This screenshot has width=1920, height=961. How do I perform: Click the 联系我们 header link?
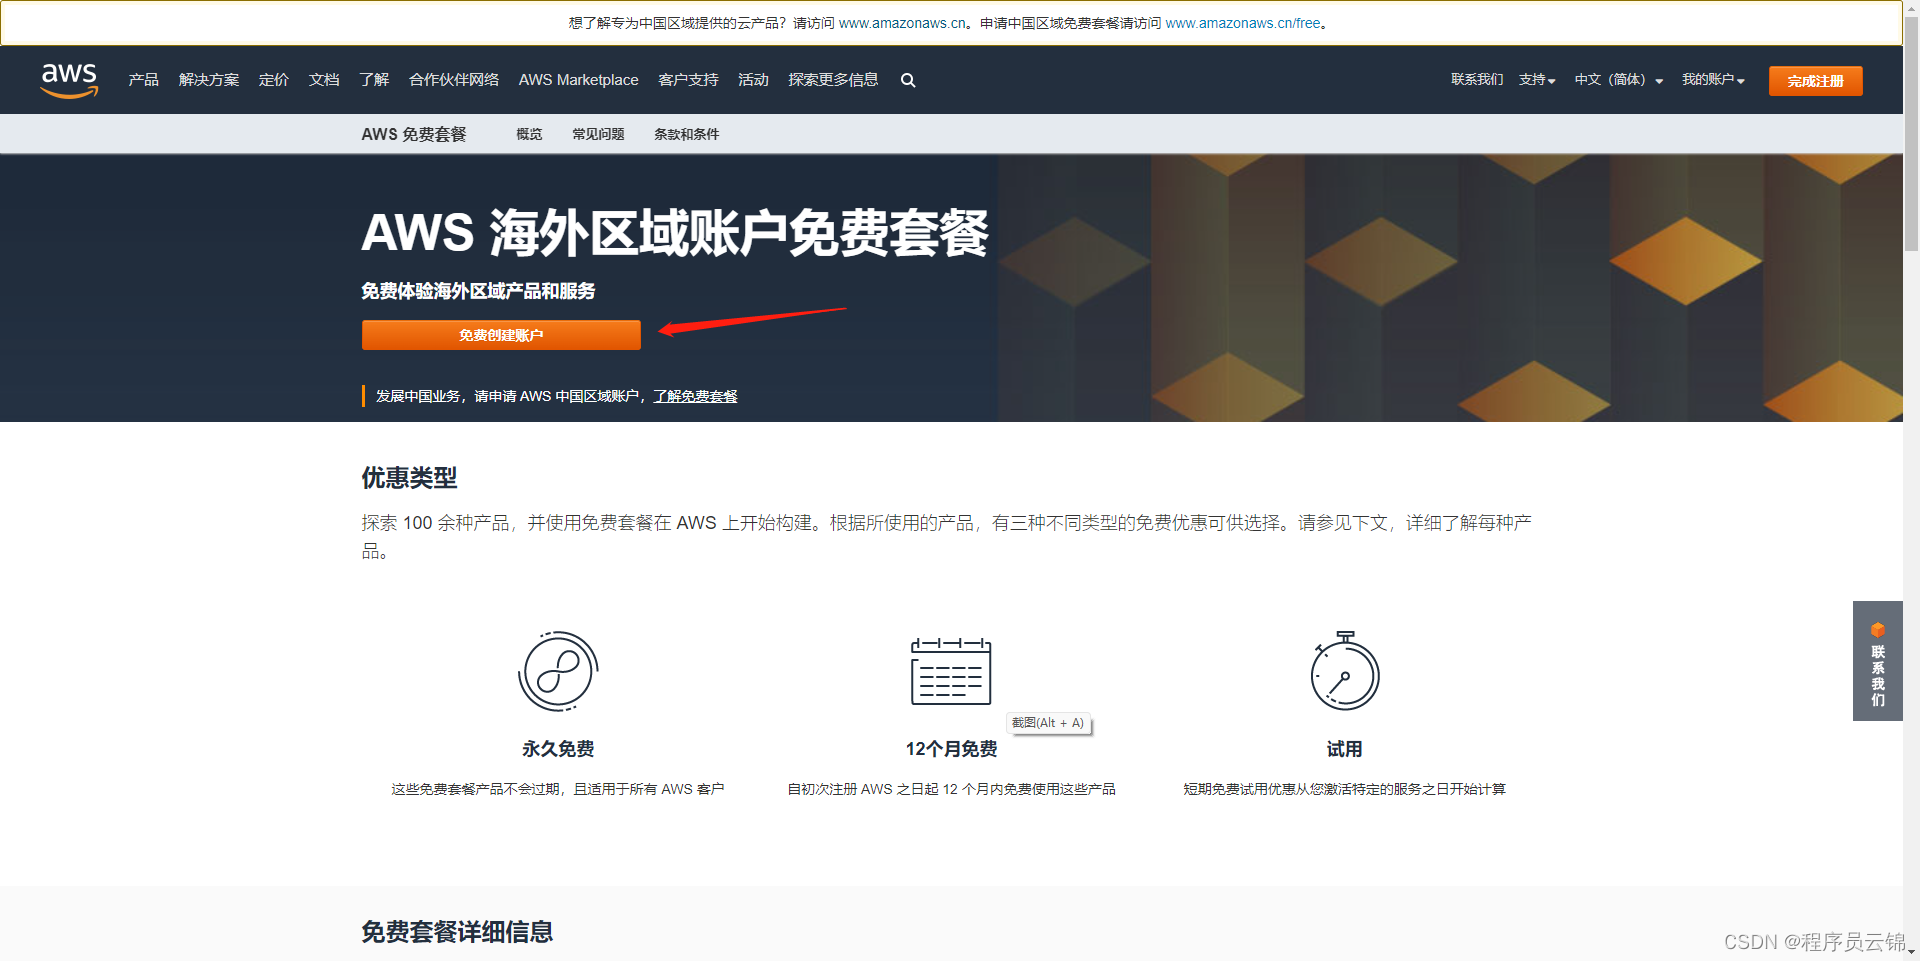coord(1477,80)
